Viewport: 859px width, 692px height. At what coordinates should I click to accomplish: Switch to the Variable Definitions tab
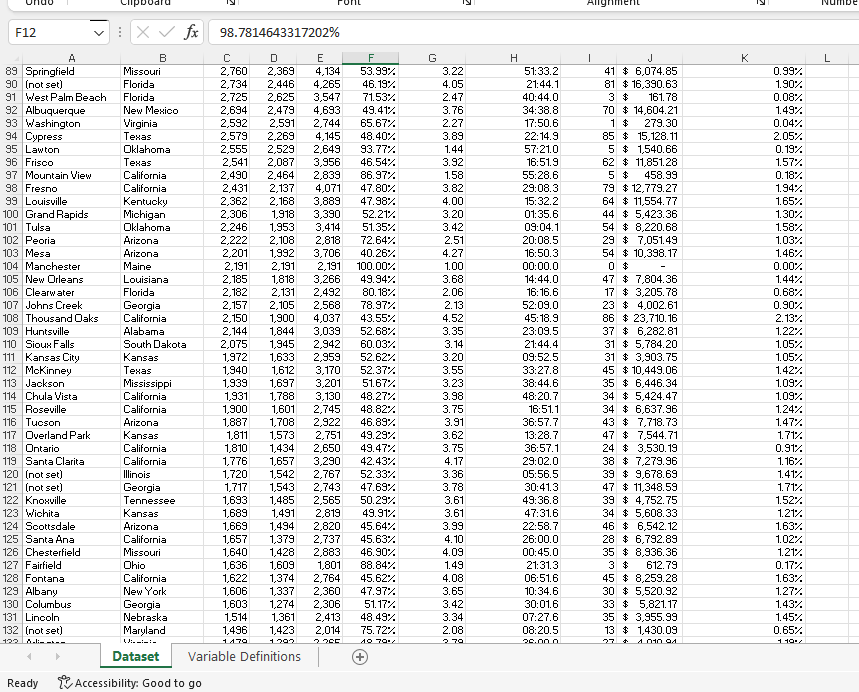pos(244,656)
